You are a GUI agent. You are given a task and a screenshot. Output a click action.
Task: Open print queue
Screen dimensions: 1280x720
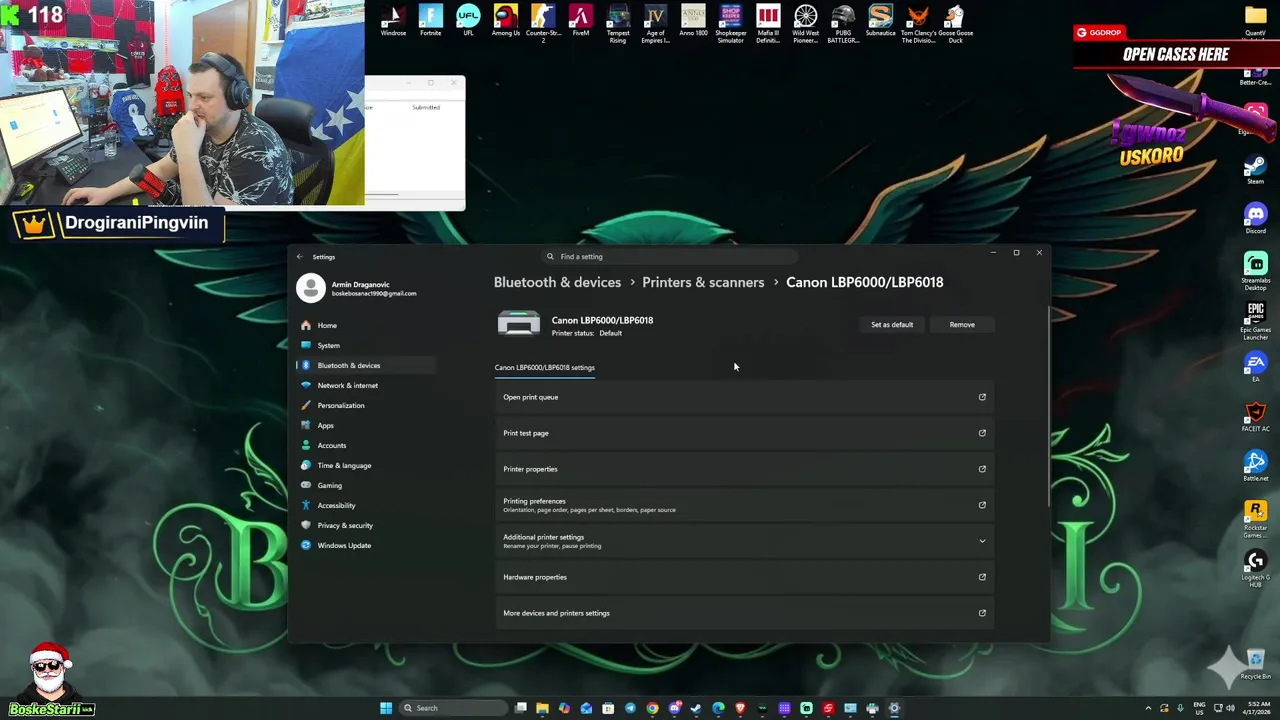click(744, 397)
